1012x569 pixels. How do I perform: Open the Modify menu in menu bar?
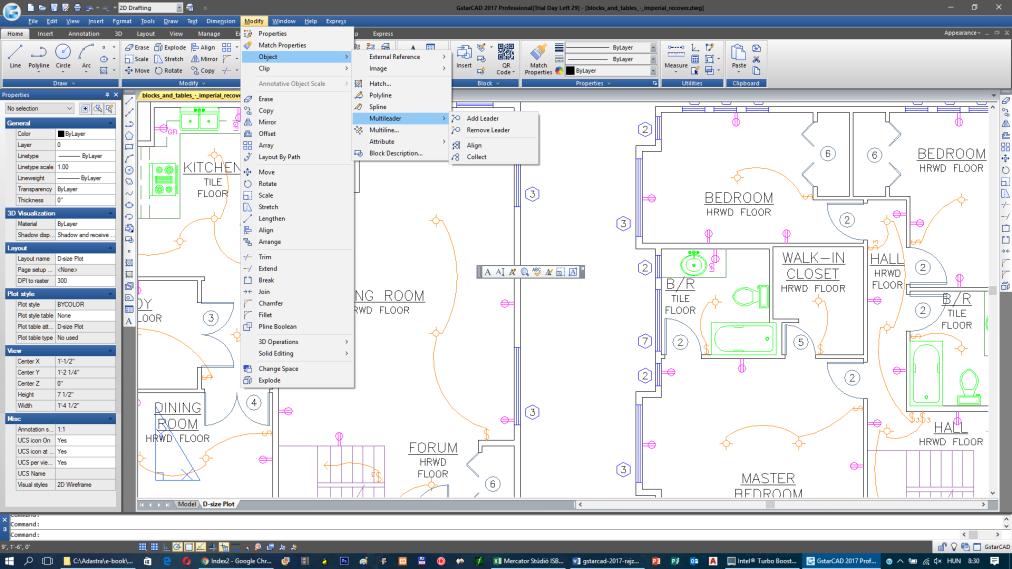click(254, 21)
